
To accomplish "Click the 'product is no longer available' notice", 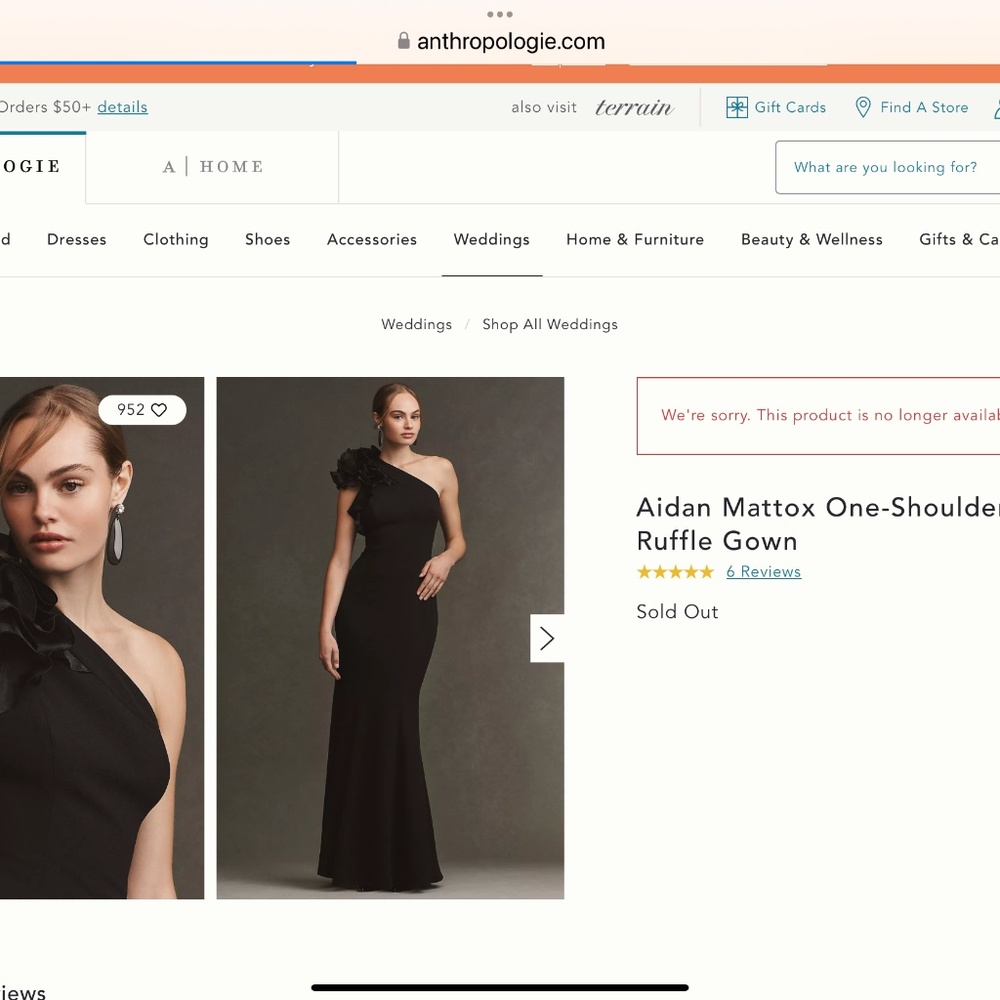I will point(818,416).
